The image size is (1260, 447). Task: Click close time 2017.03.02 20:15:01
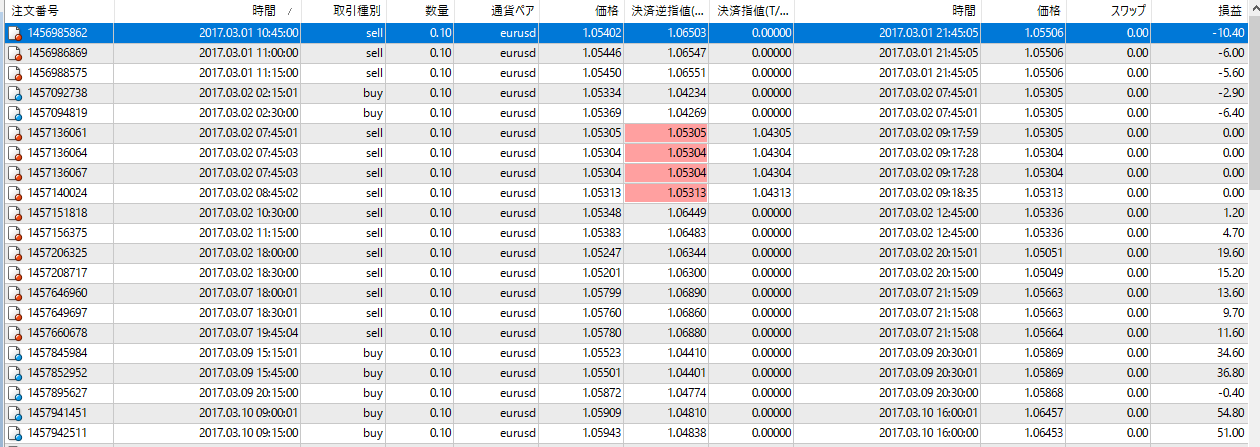pyautogui.click(x=929, y=253)
